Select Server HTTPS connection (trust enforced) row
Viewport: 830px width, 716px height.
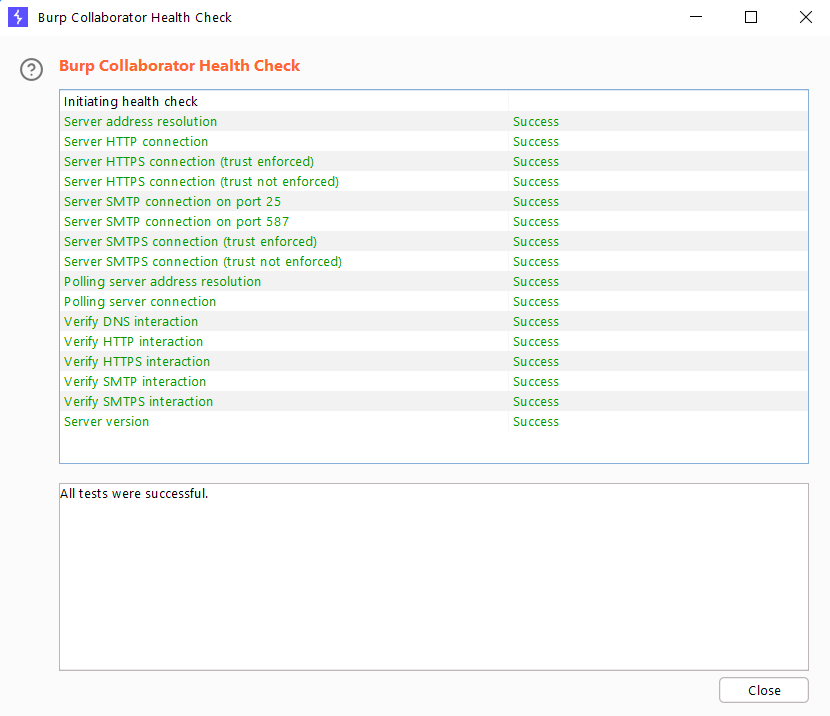click(434, 161)
